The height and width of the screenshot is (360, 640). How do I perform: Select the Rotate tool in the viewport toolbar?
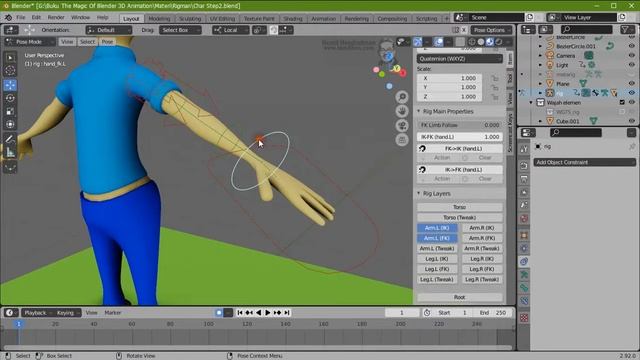click(x=10, y=98)
